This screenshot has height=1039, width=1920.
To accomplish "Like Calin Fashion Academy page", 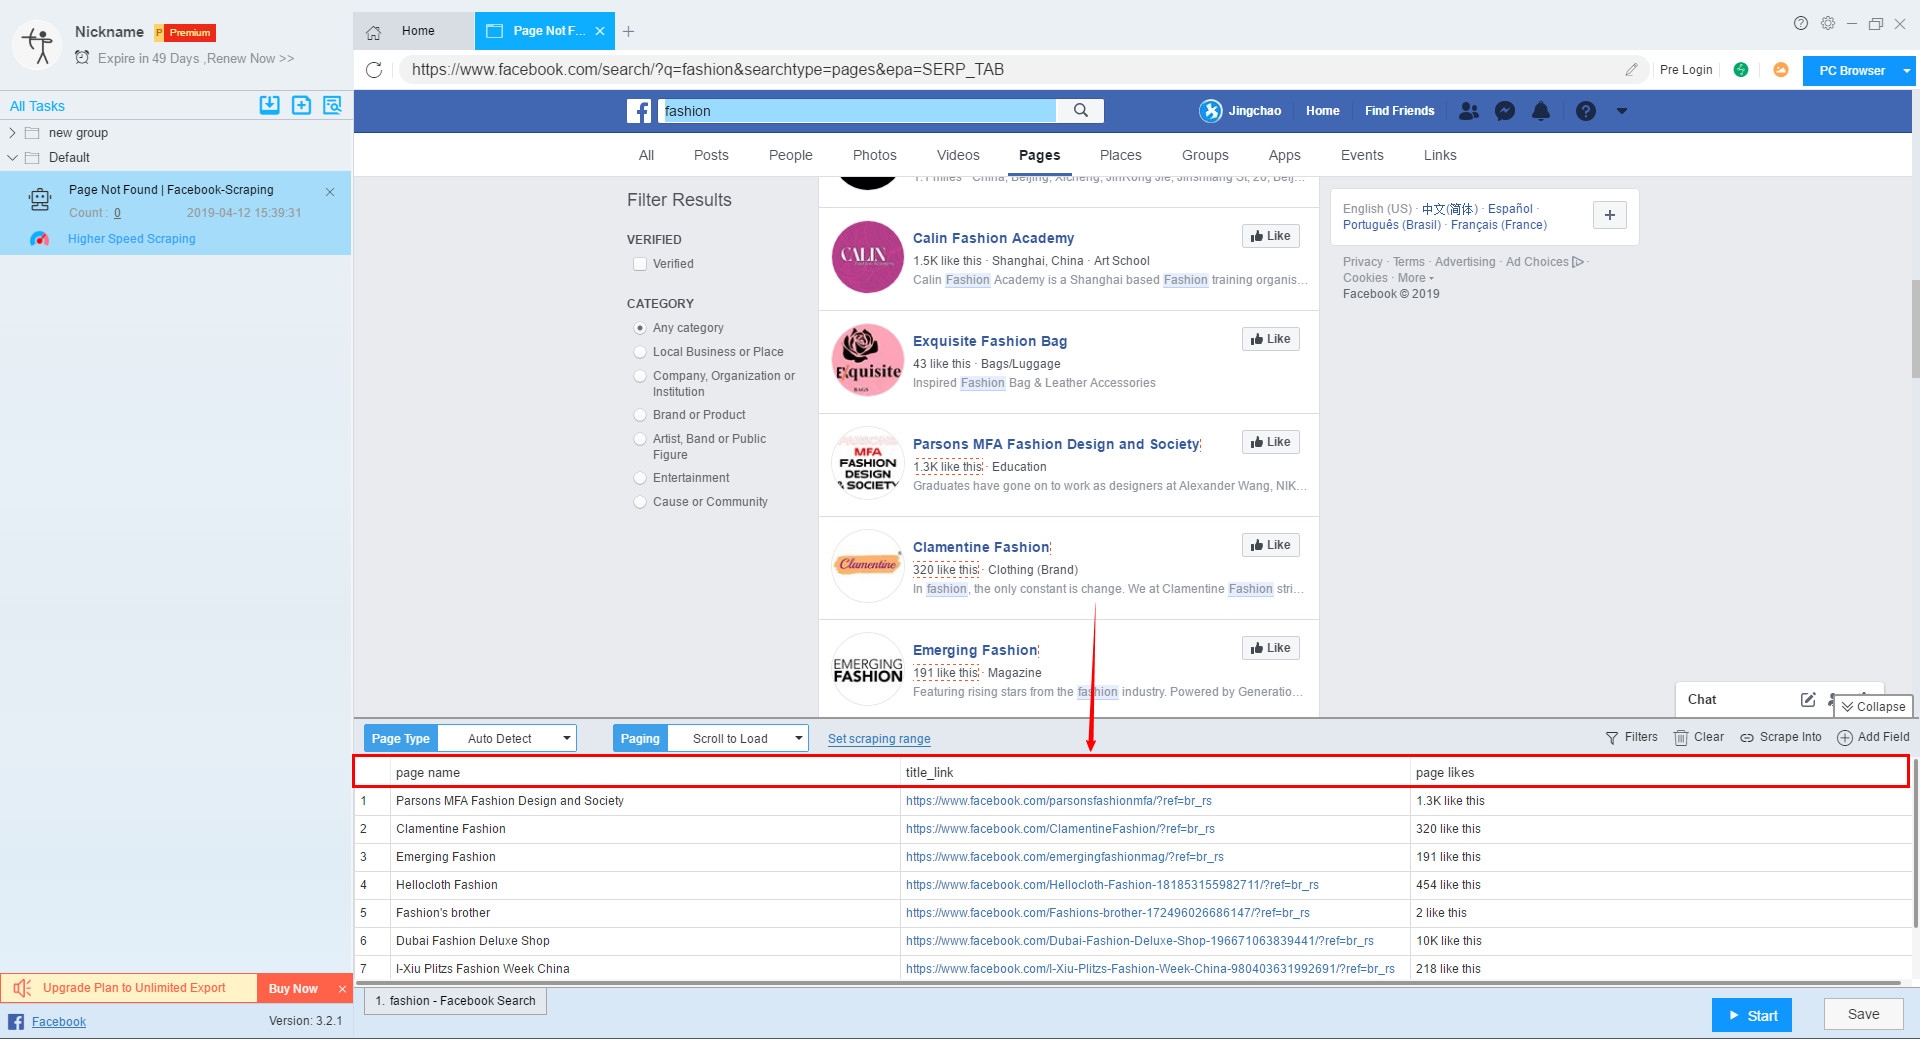I will coord(1271,236).
